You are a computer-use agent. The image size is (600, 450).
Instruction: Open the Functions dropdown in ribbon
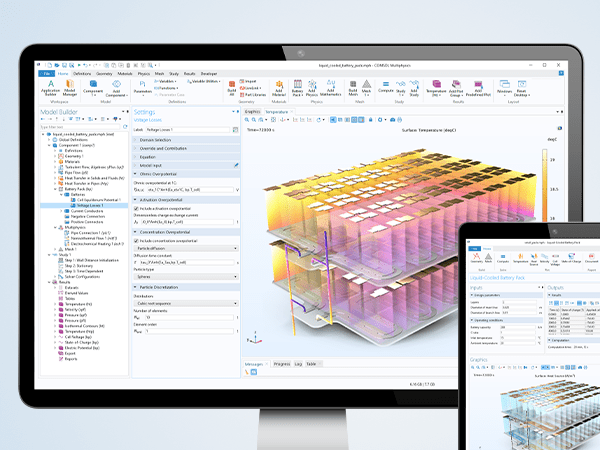tap(166, 88)
